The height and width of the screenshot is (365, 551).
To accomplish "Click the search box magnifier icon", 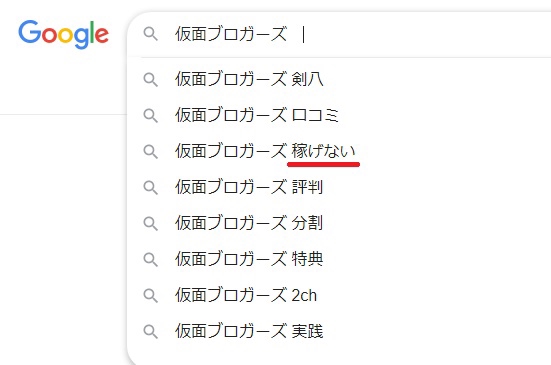I will click(151, 34).
